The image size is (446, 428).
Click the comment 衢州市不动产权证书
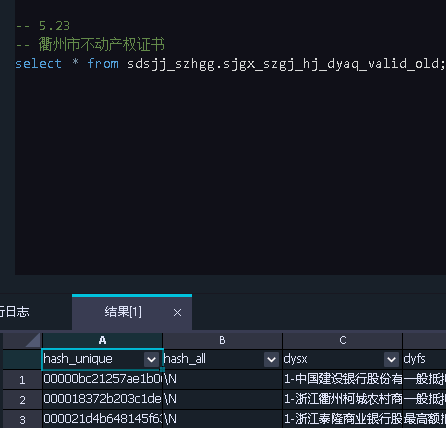(x=102, y=44)
